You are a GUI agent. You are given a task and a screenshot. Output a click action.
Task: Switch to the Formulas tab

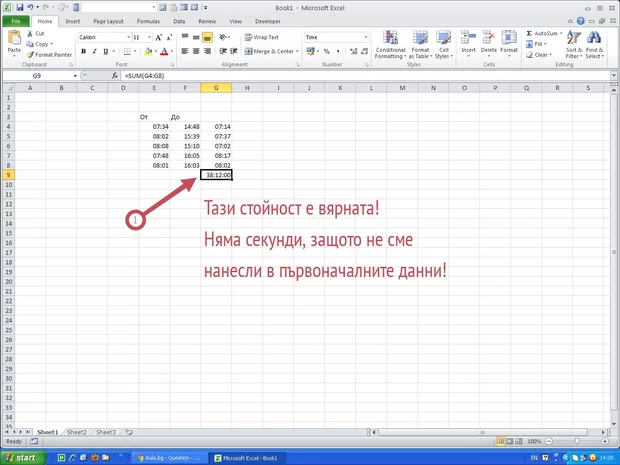tap(148, 21)
